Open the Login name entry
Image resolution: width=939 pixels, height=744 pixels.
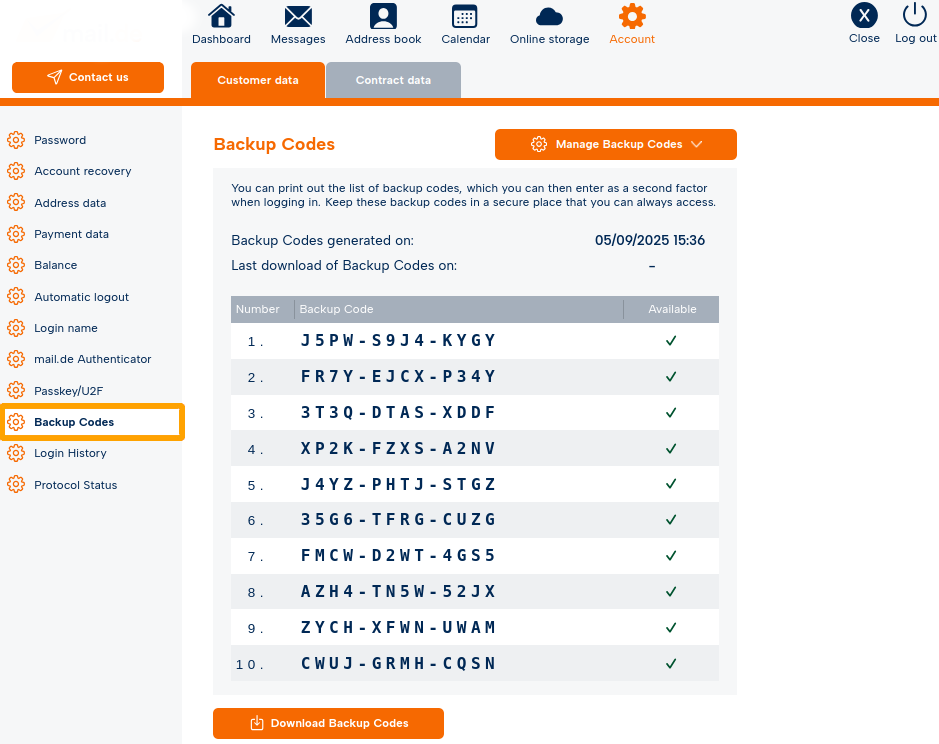click(66, 328)
